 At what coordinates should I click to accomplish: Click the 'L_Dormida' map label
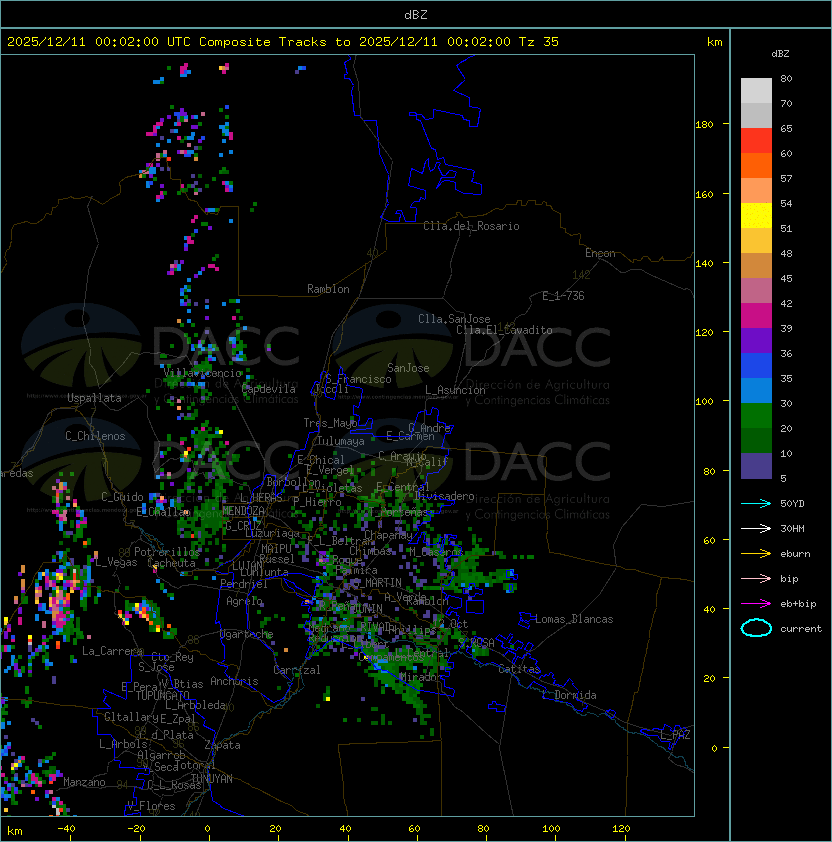click(569, 695)
